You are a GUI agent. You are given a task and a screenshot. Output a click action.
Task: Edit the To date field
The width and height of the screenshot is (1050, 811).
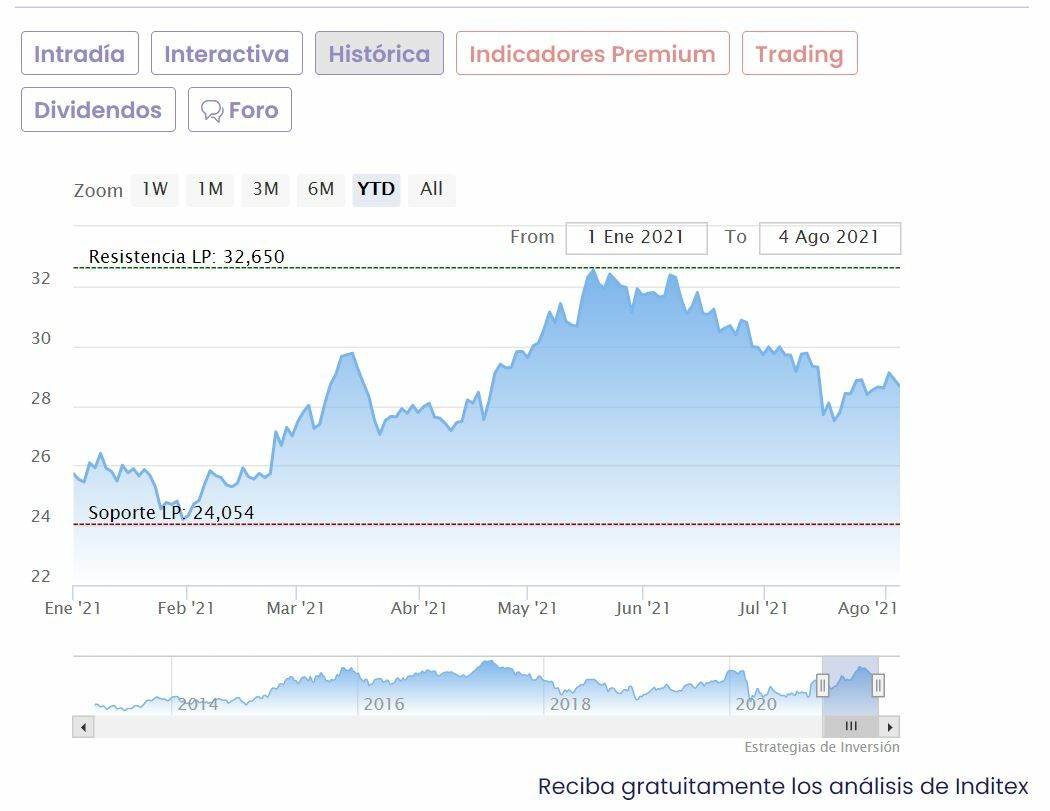(x=829, y=238)
